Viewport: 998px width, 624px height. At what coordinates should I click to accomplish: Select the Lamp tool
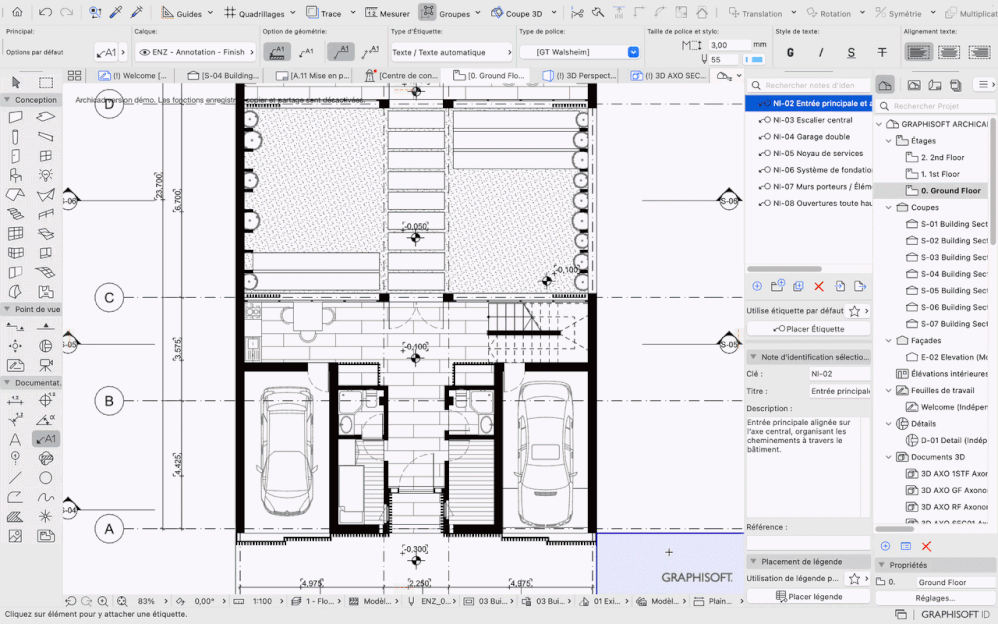pyautogui.click(x=45, y=175)
